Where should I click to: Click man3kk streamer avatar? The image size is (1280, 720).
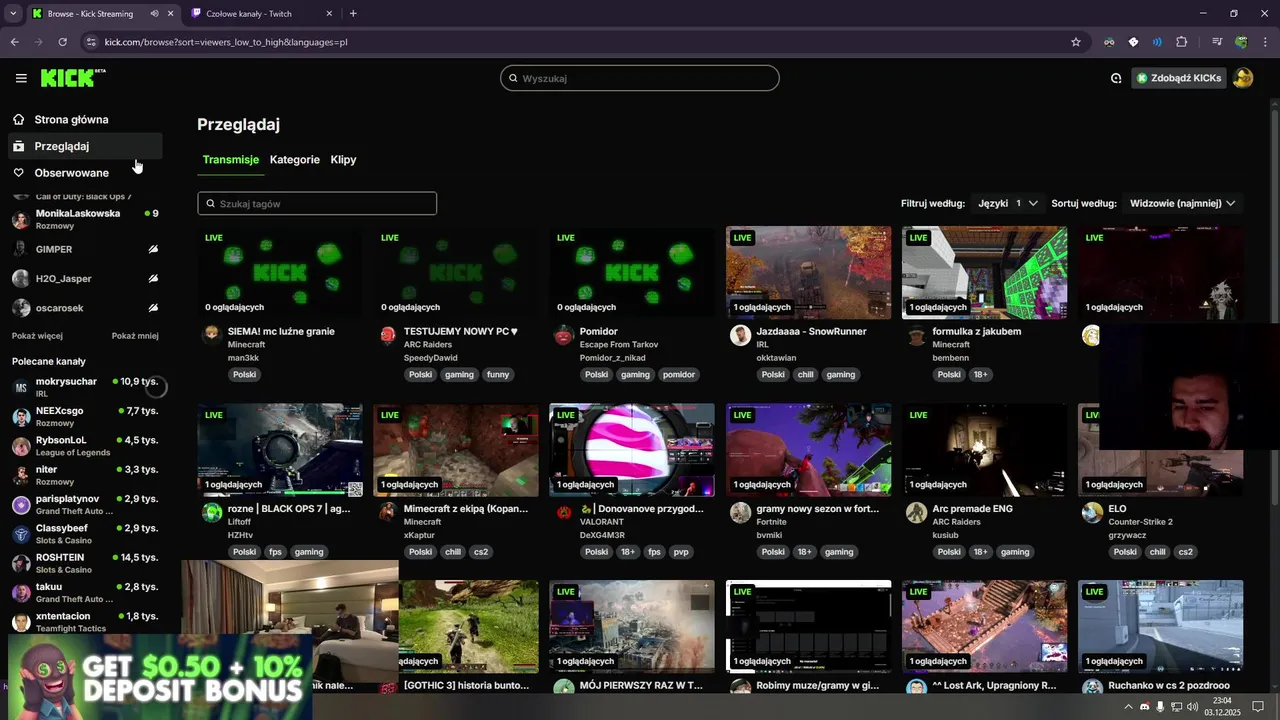tap(212, 335)
